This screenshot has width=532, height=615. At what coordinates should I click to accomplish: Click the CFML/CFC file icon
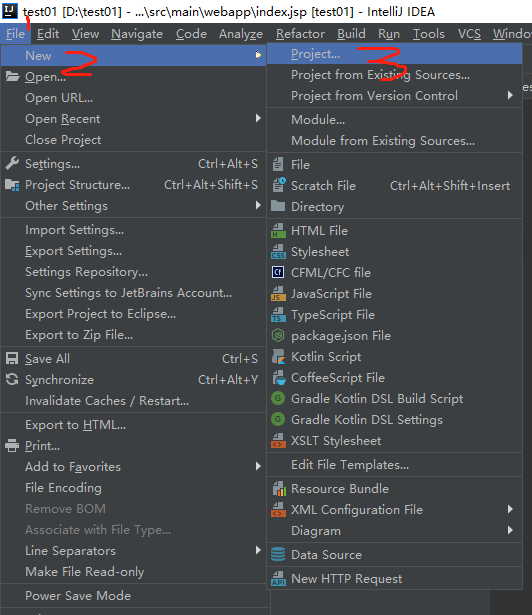(x=278, y=272)
